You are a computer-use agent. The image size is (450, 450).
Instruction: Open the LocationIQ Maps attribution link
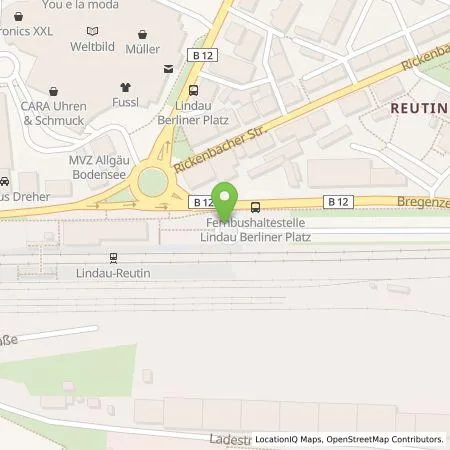(289, 439)
